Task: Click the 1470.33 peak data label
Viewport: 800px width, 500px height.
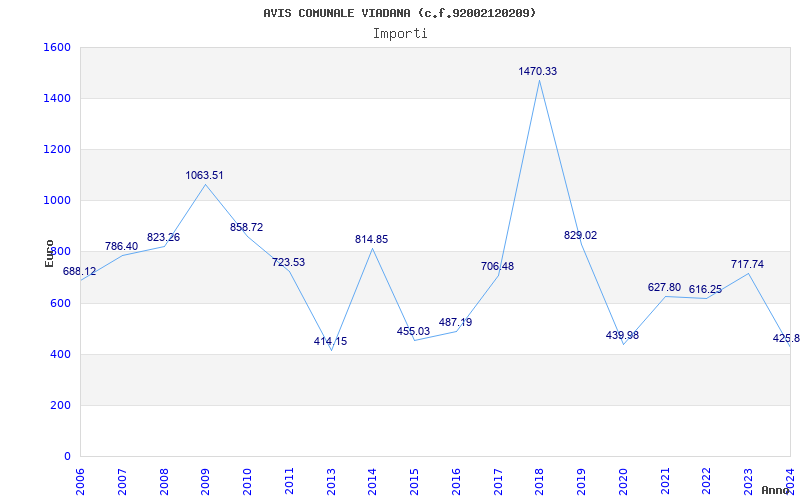Action: [x=537, y=71]
